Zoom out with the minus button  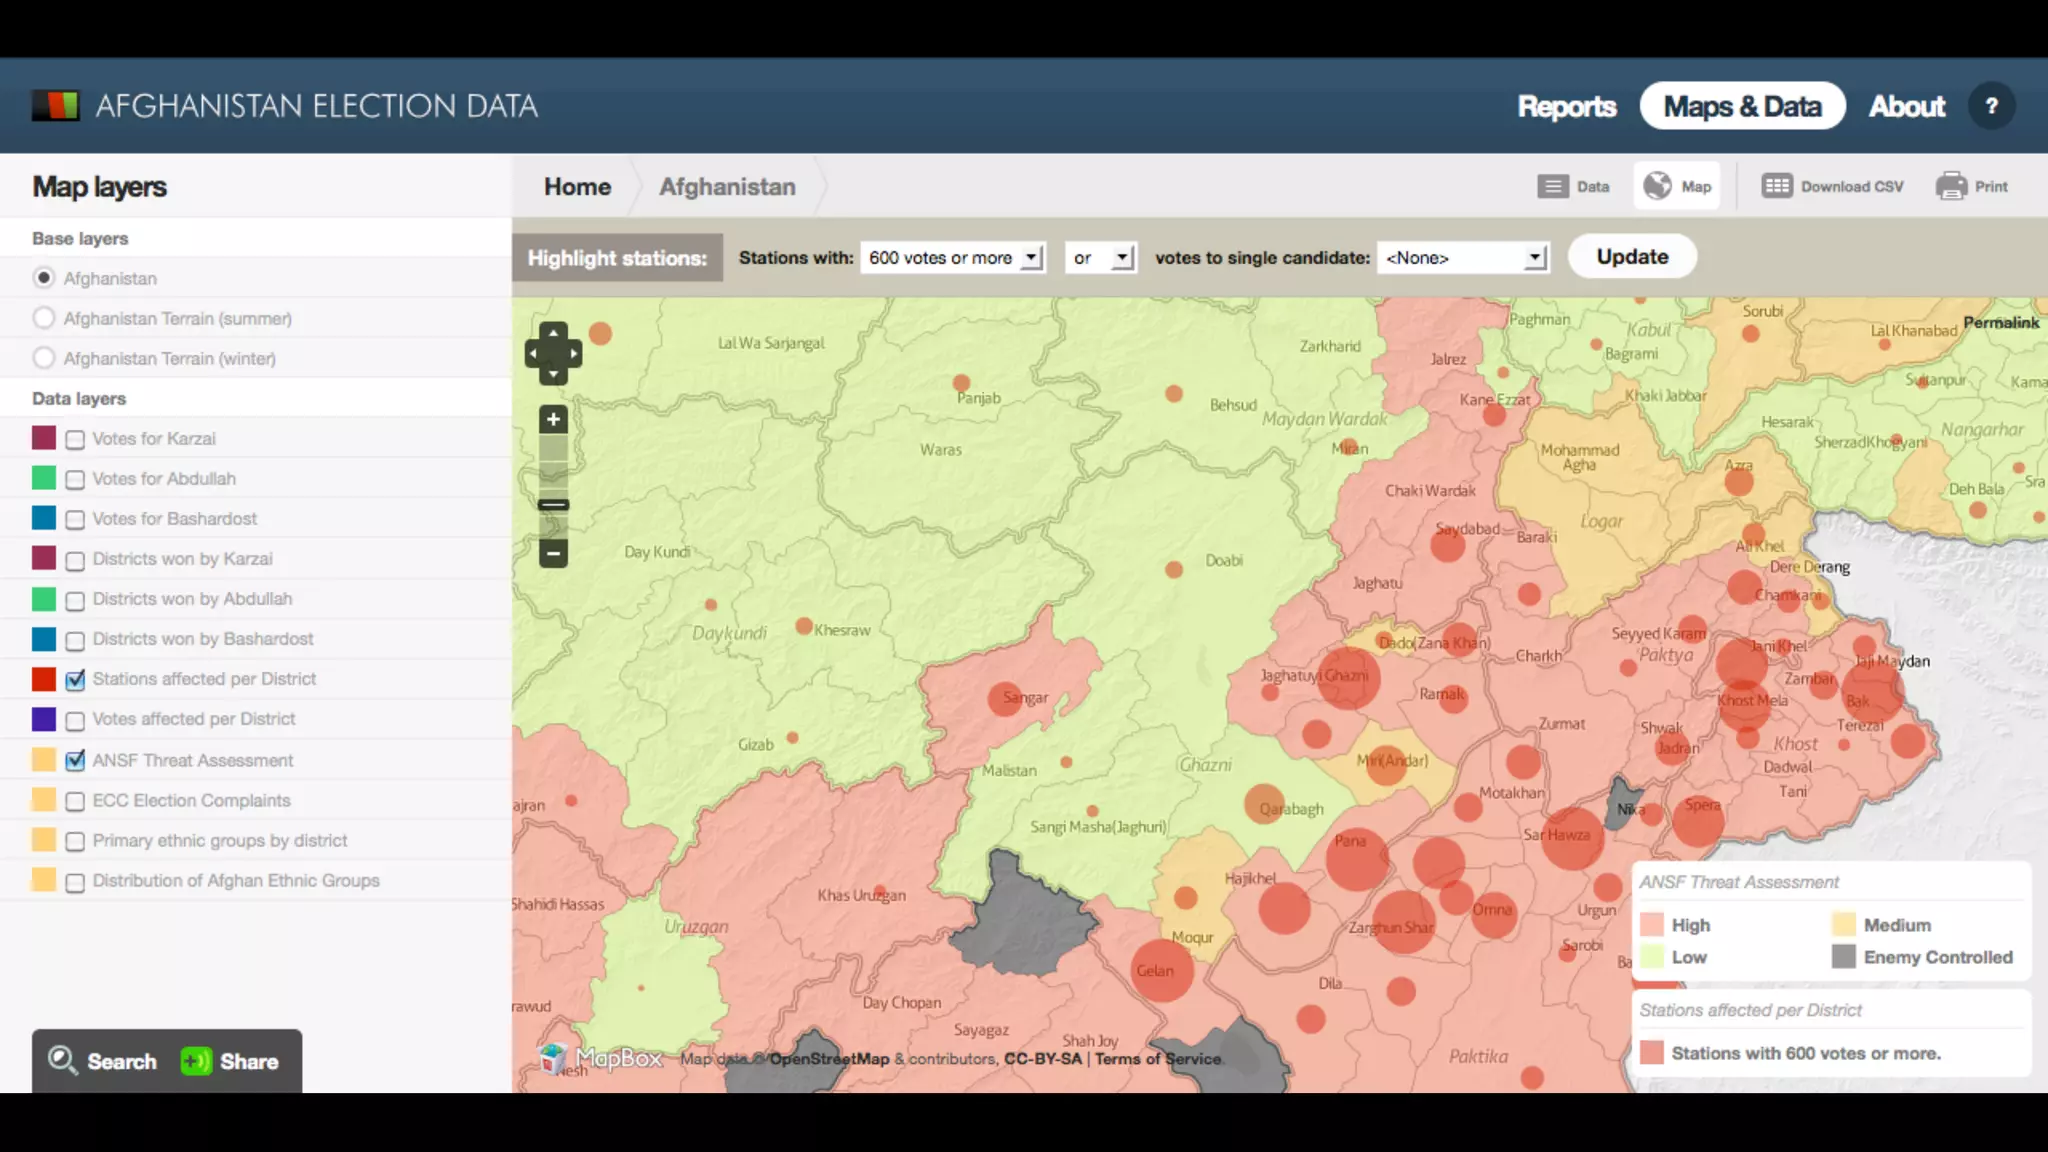tap(553, 552)
